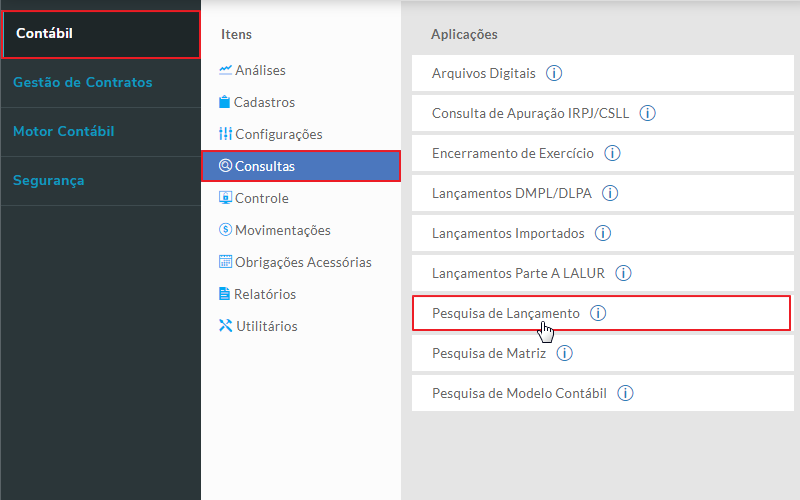Click info icon next to Pesquisa de Lançamento
The width and height of the screenshot is (800, 500).
click(x=598, y=313)
